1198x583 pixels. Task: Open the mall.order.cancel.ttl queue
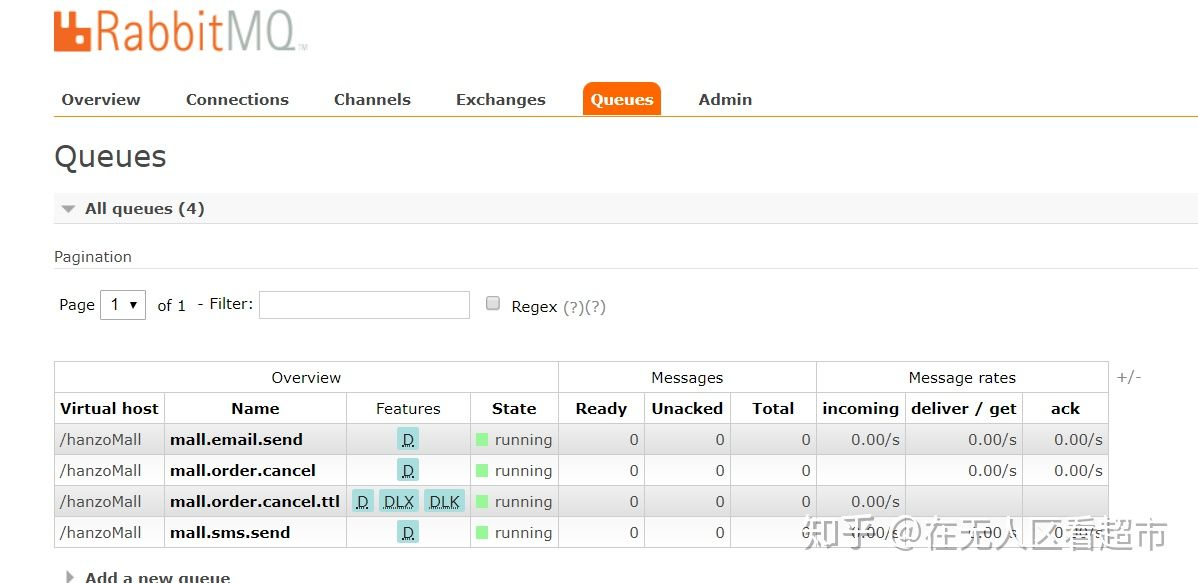tap(255, 502)
